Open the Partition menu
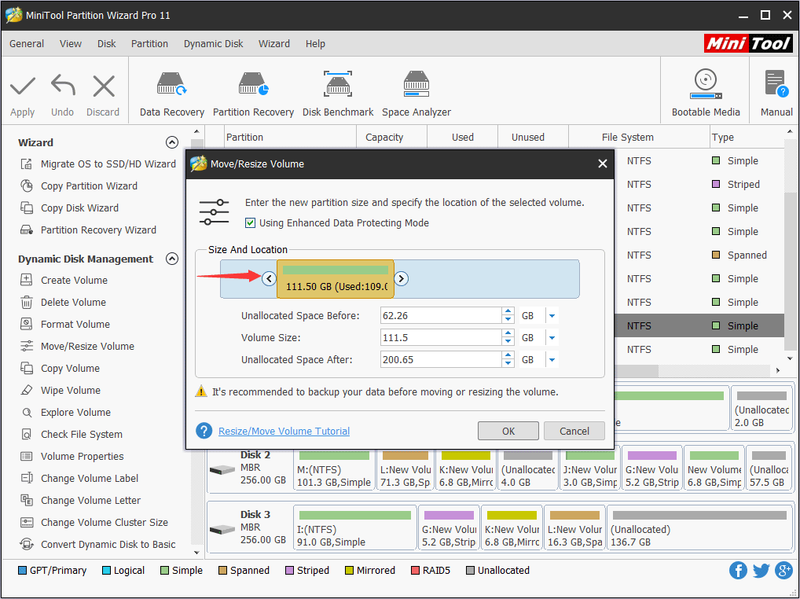800x599 pixels. (149, 44)
